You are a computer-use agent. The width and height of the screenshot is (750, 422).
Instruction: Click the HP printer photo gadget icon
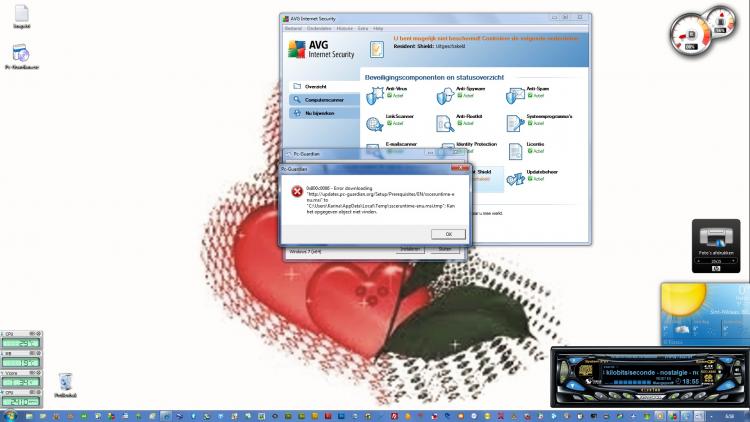point(716,237)
